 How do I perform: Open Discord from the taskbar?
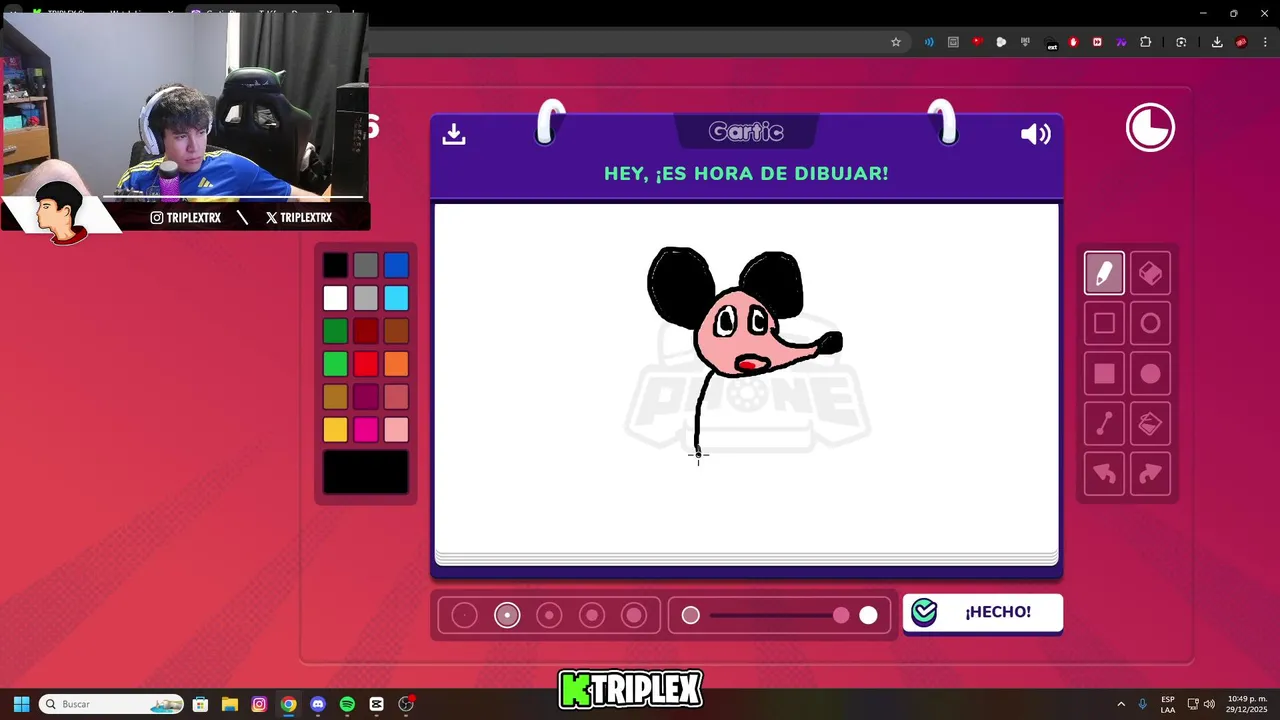click(318, 704)
